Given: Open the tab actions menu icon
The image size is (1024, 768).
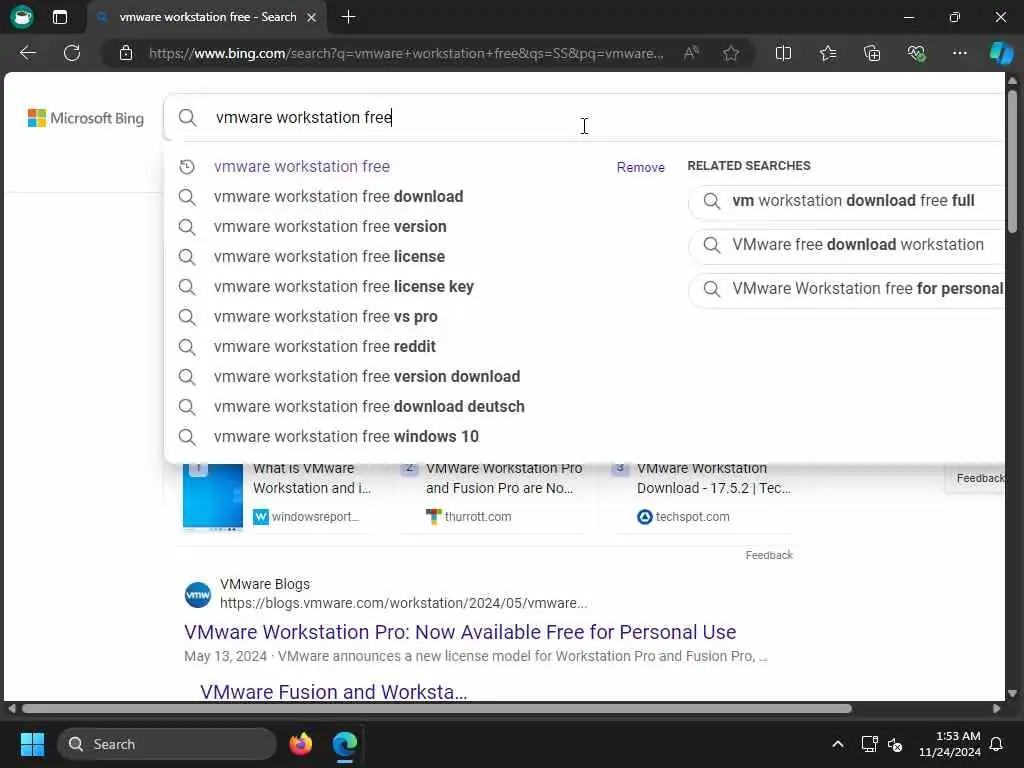Looking at the screenshot, I should tap(60, 17).
